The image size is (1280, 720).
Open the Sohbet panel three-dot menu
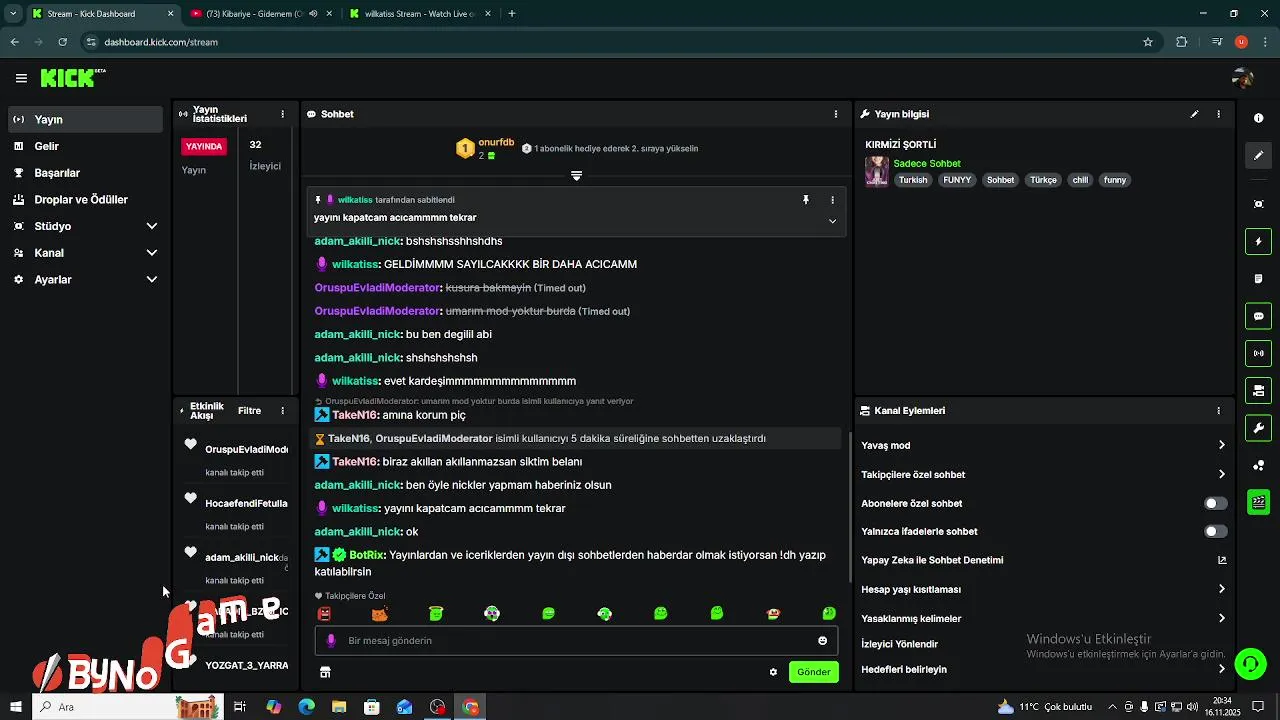click(836, 114)
